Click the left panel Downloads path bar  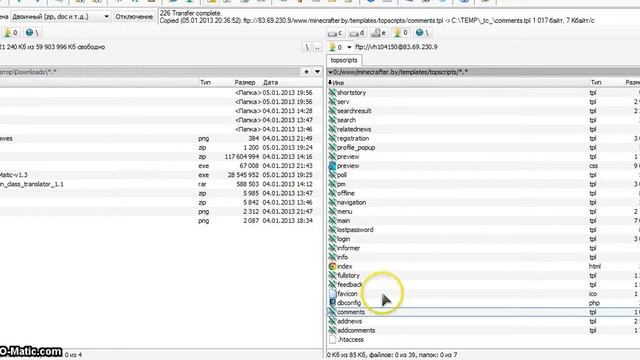pos(150,72)
